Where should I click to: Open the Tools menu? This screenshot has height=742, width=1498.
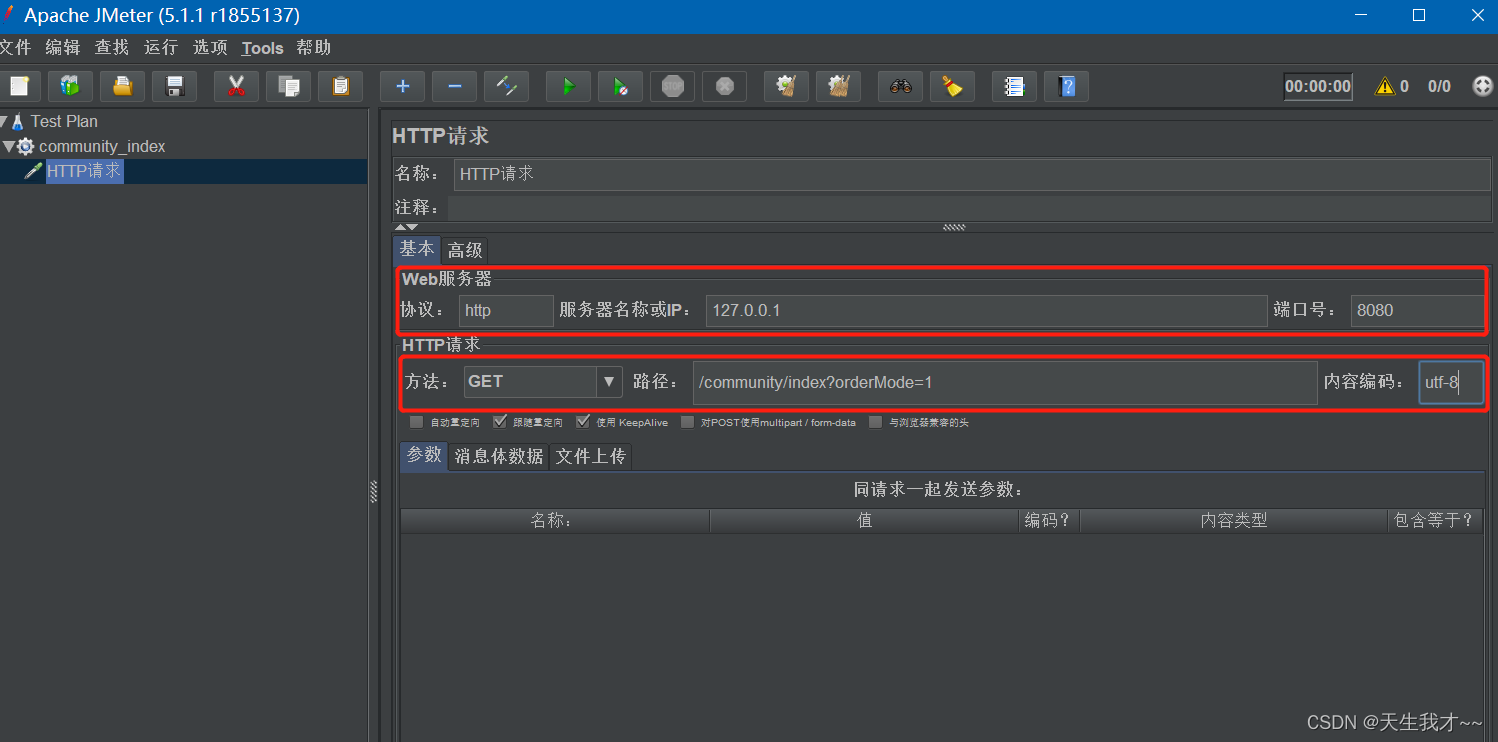click(262, 48)
